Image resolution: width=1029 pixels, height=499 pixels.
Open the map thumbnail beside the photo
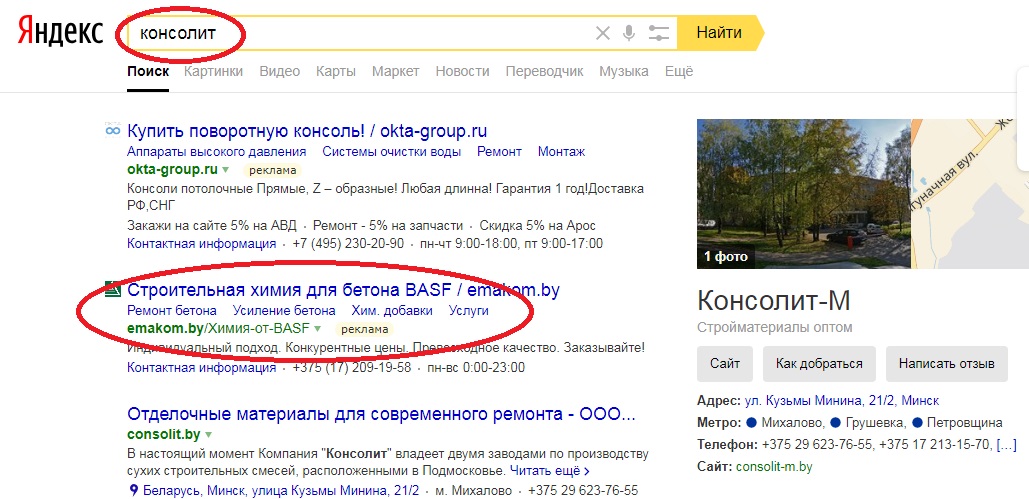click(970, 194)
